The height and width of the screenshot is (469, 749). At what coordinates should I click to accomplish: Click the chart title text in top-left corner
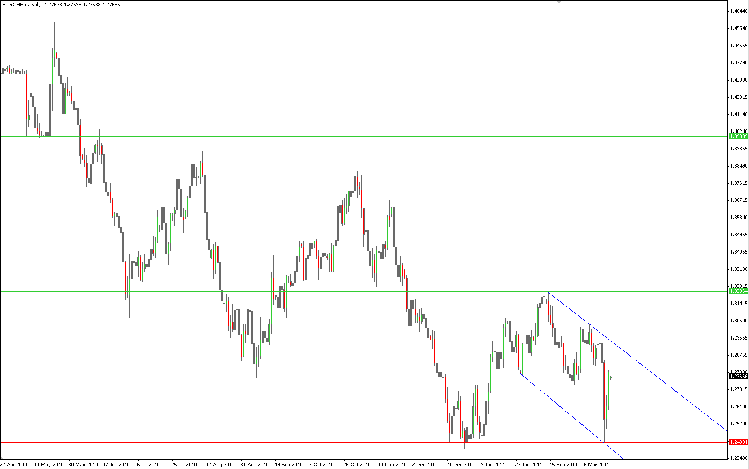pyautogui.click(x=62, y=4)
